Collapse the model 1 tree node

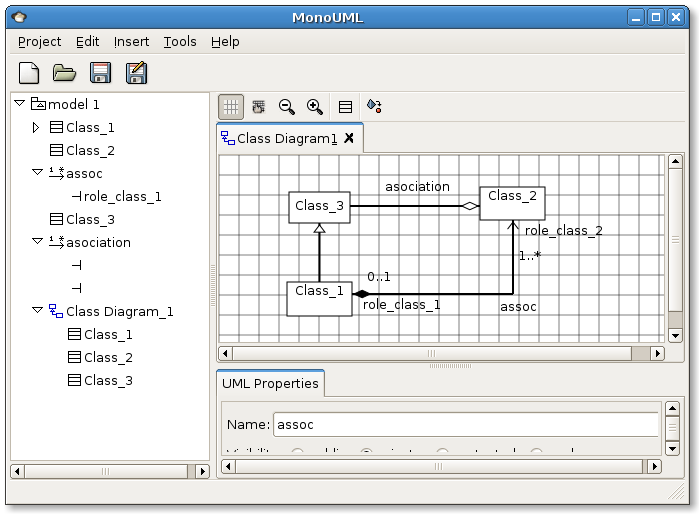click(x=19, y=103)
